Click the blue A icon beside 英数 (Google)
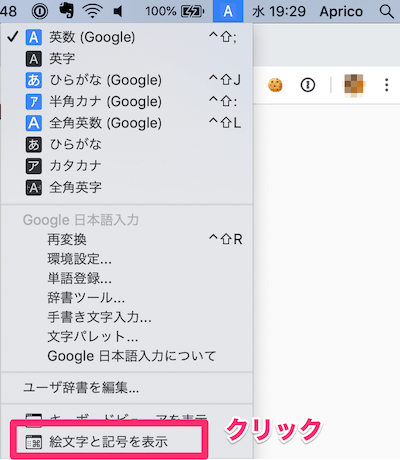Image resolution: width=400 pixels, height=460 pixels. click(x=34, y=37)
